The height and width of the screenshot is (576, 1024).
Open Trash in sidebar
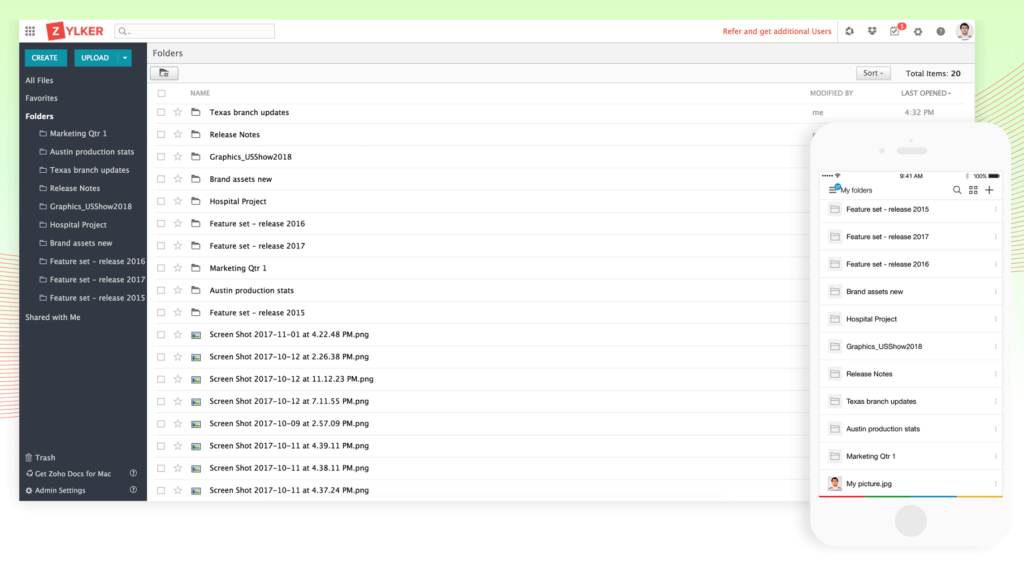click(x=40, y=458)
